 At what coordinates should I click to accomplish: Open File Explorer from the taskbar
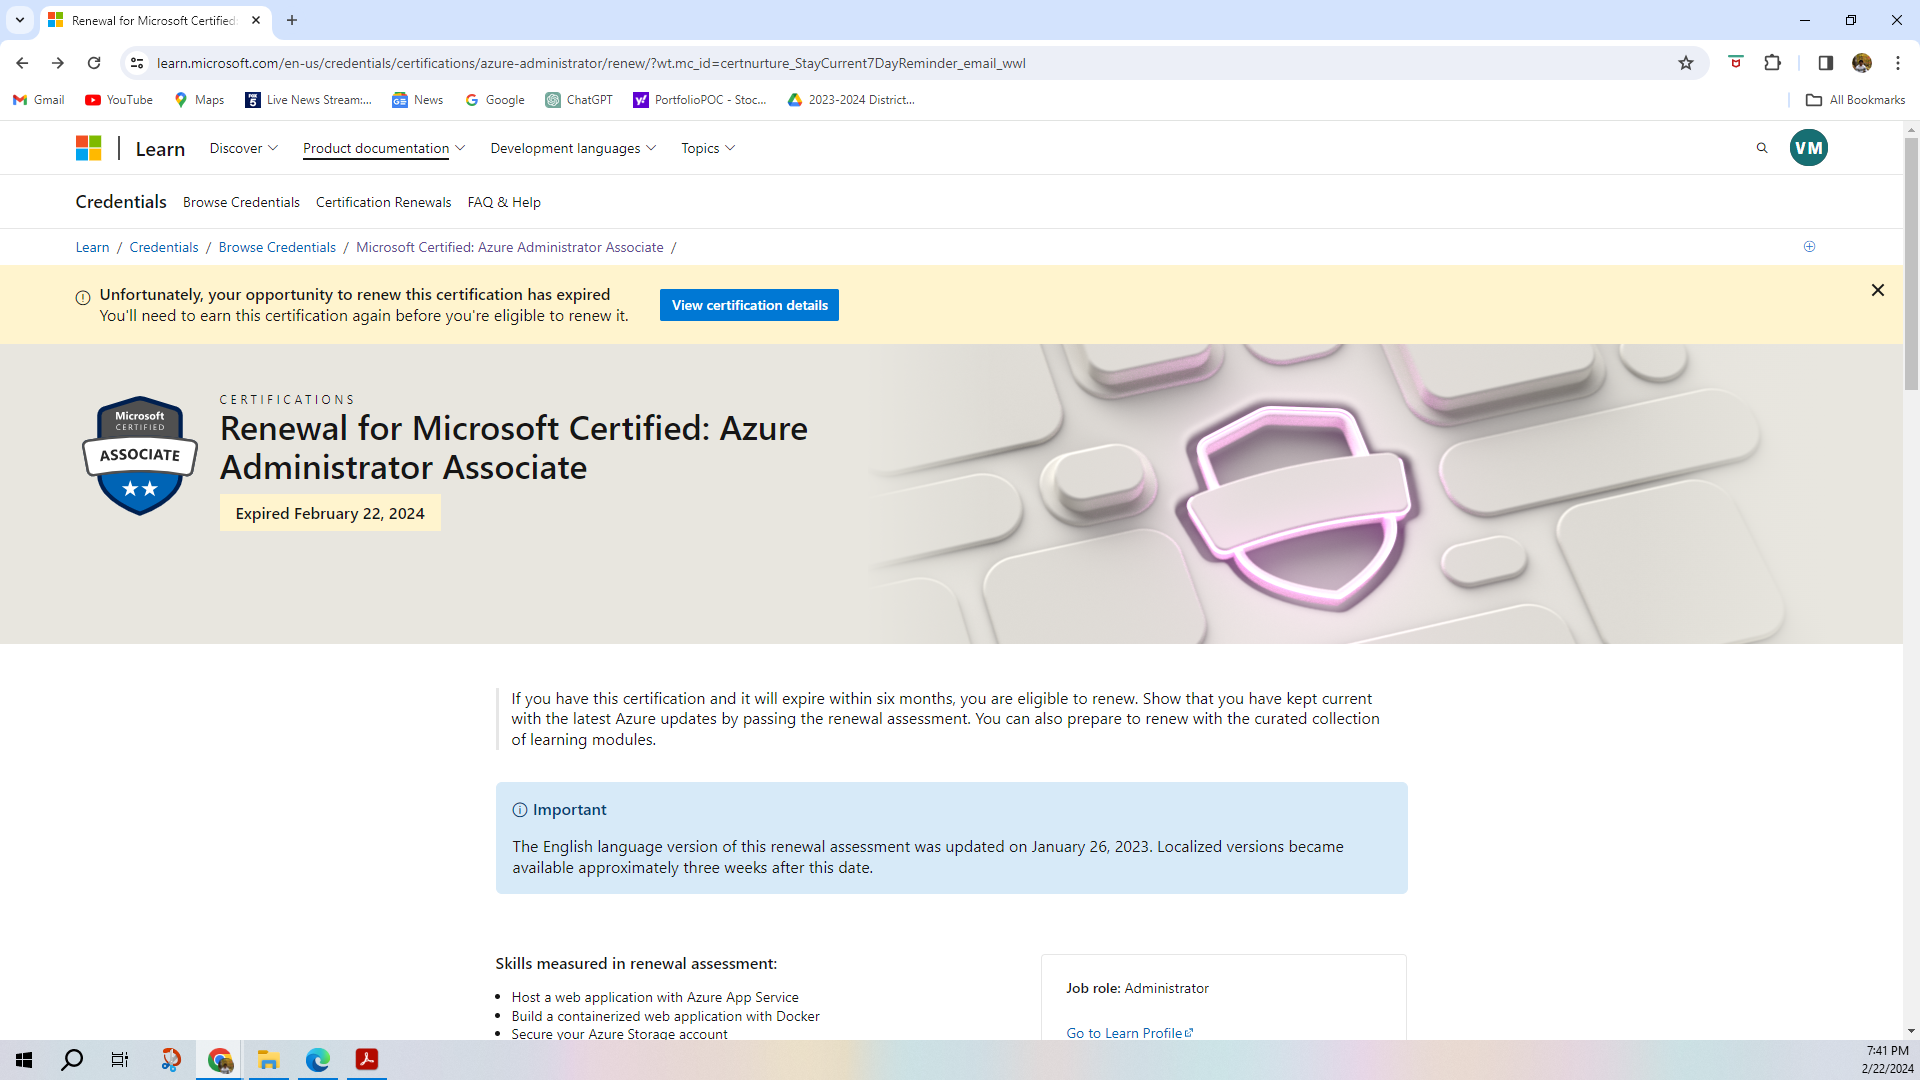[x=268, y=1059]
